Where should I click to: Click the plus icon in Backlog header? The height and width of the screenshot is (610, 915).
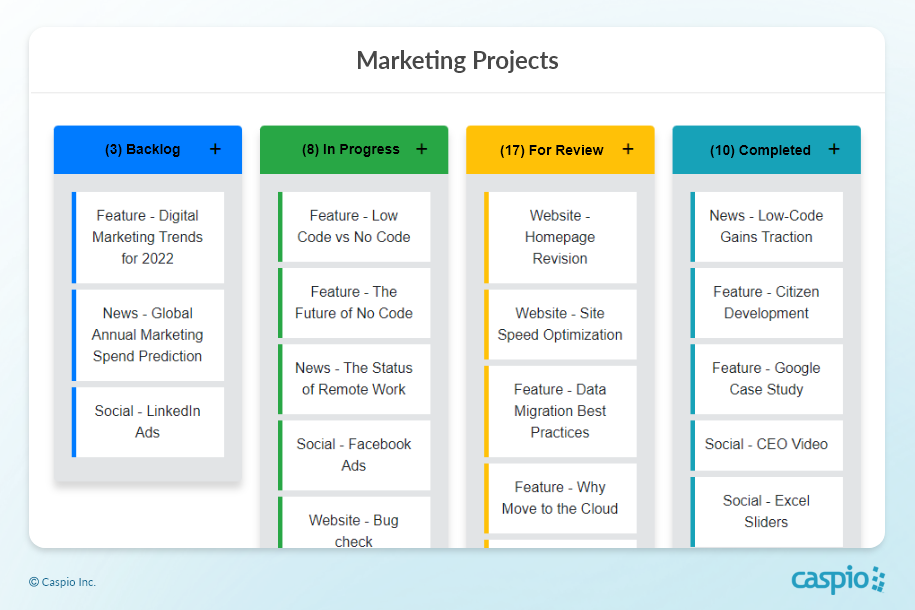point(215,149)
